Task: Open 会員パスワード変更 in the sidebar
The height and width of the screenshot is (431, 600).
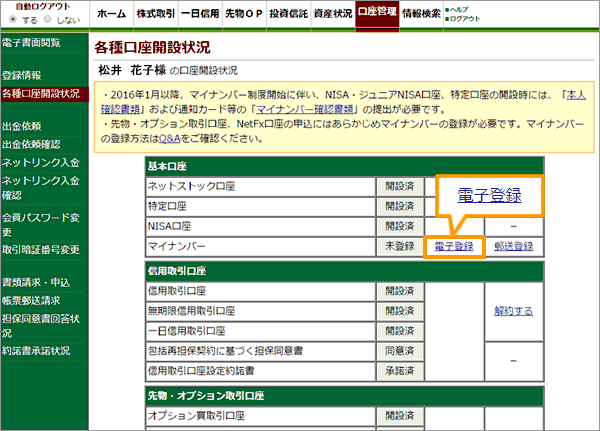Action: [x=41, y=225]
